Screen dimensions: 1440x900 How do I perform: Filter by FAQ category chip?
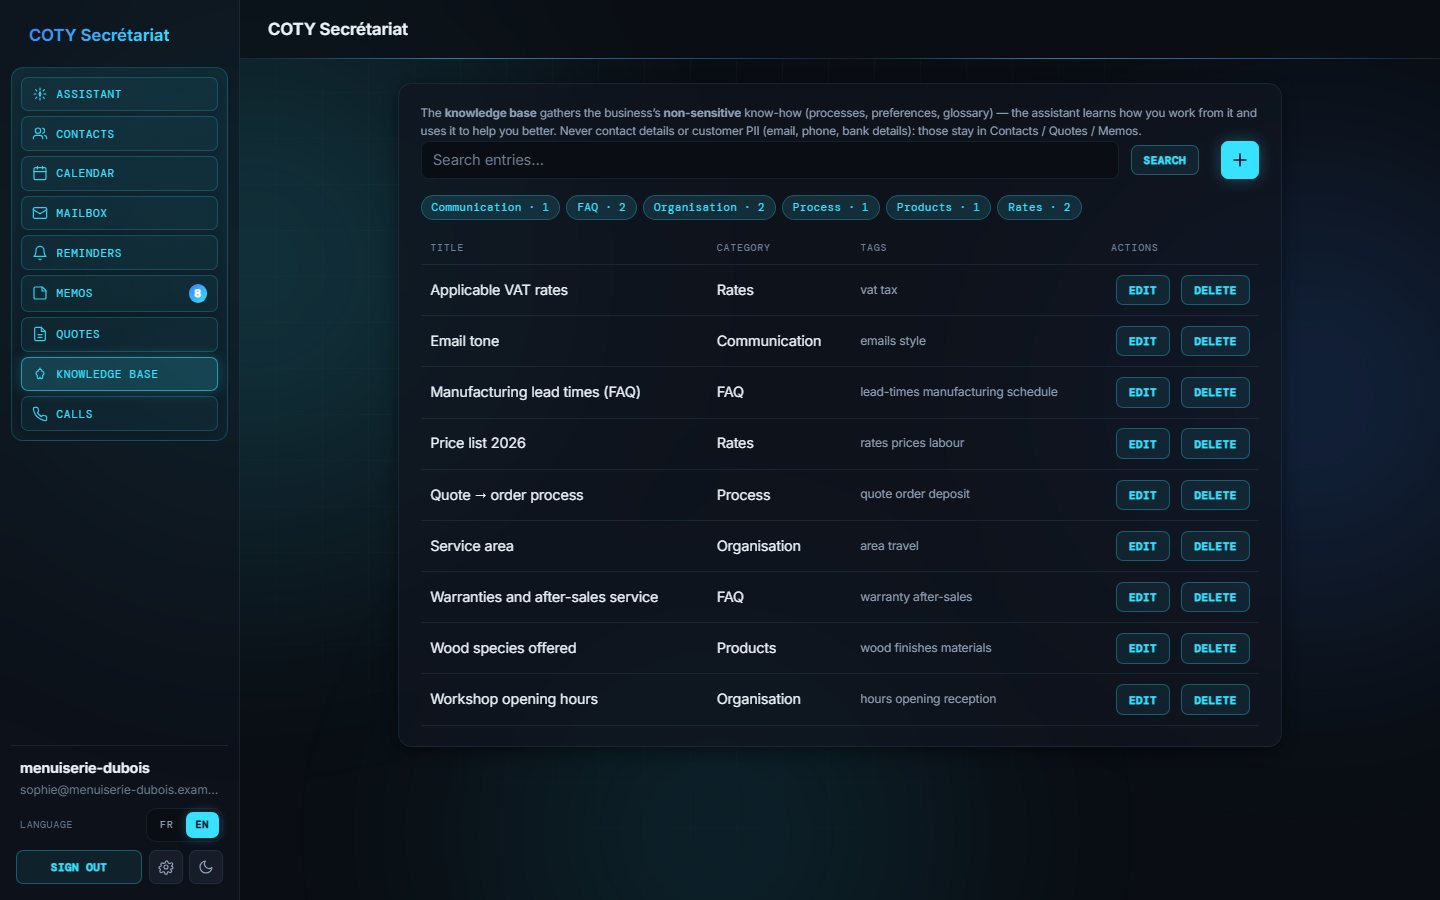(x=601, y=207)
